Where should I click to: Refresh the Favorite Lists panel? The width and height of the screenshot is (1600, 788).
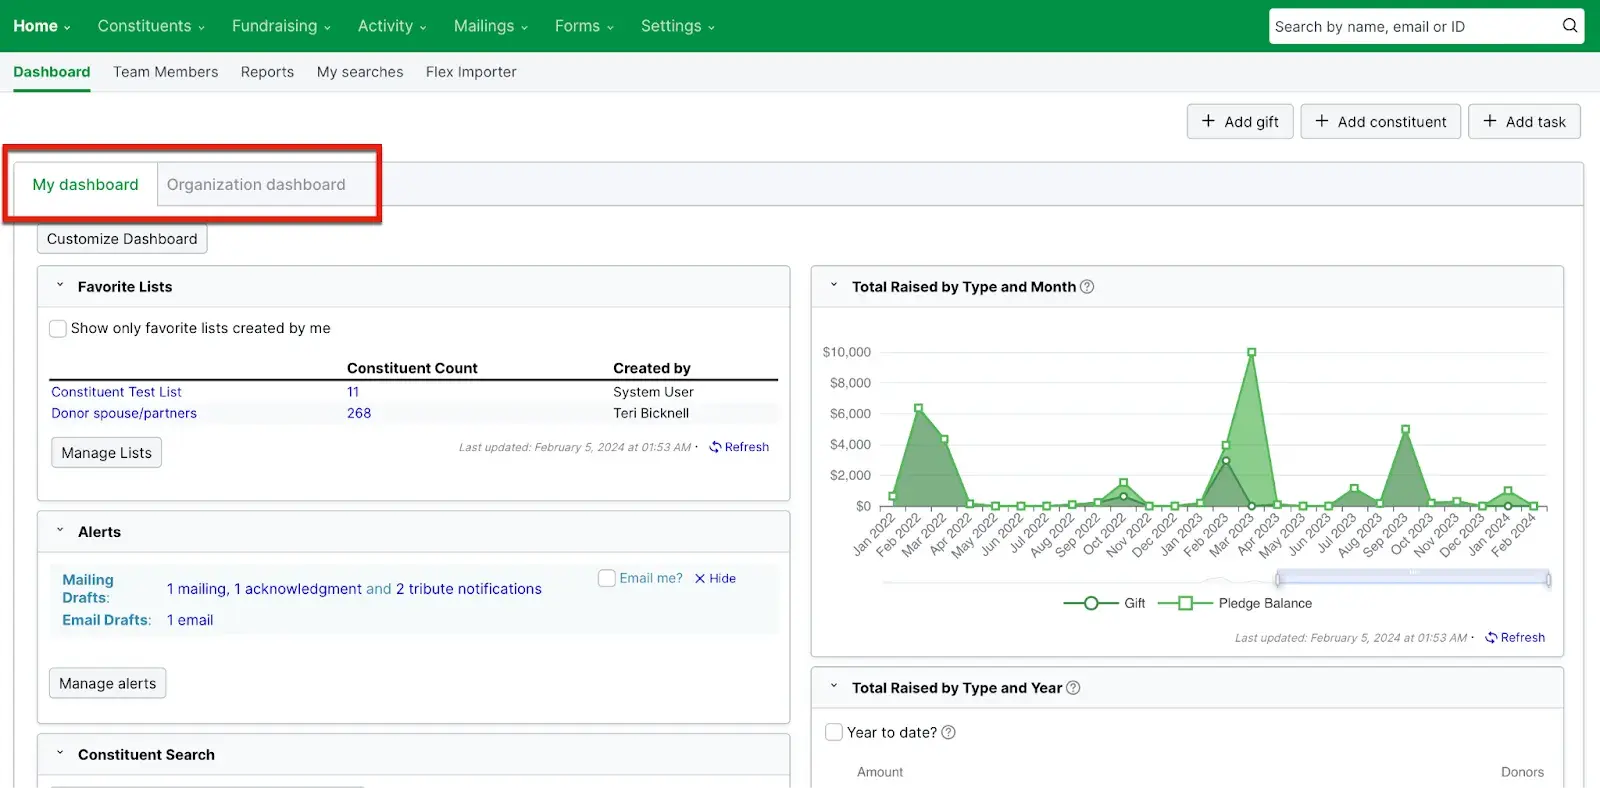click(x=739, y=447)
